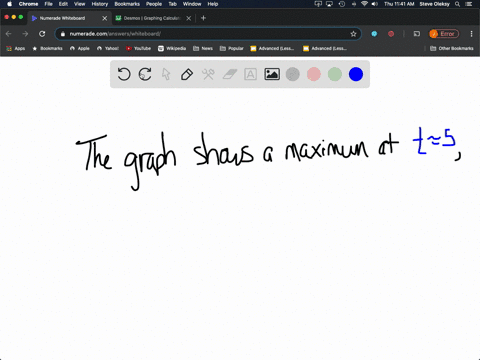The height and width of the screenshot is (360, 480).
Task: Open the Edit menu
Action: coord(63,4)
